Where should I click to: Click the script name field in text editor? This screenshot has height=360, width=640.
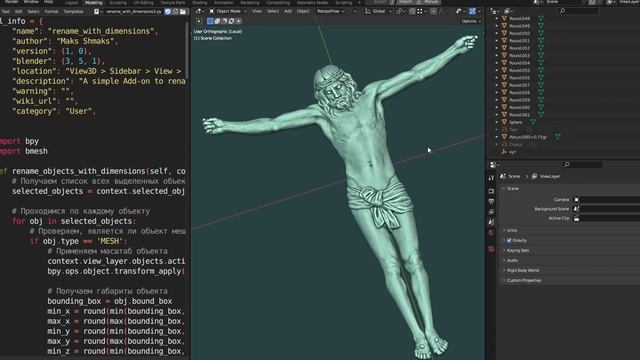[x=133, y=11]
